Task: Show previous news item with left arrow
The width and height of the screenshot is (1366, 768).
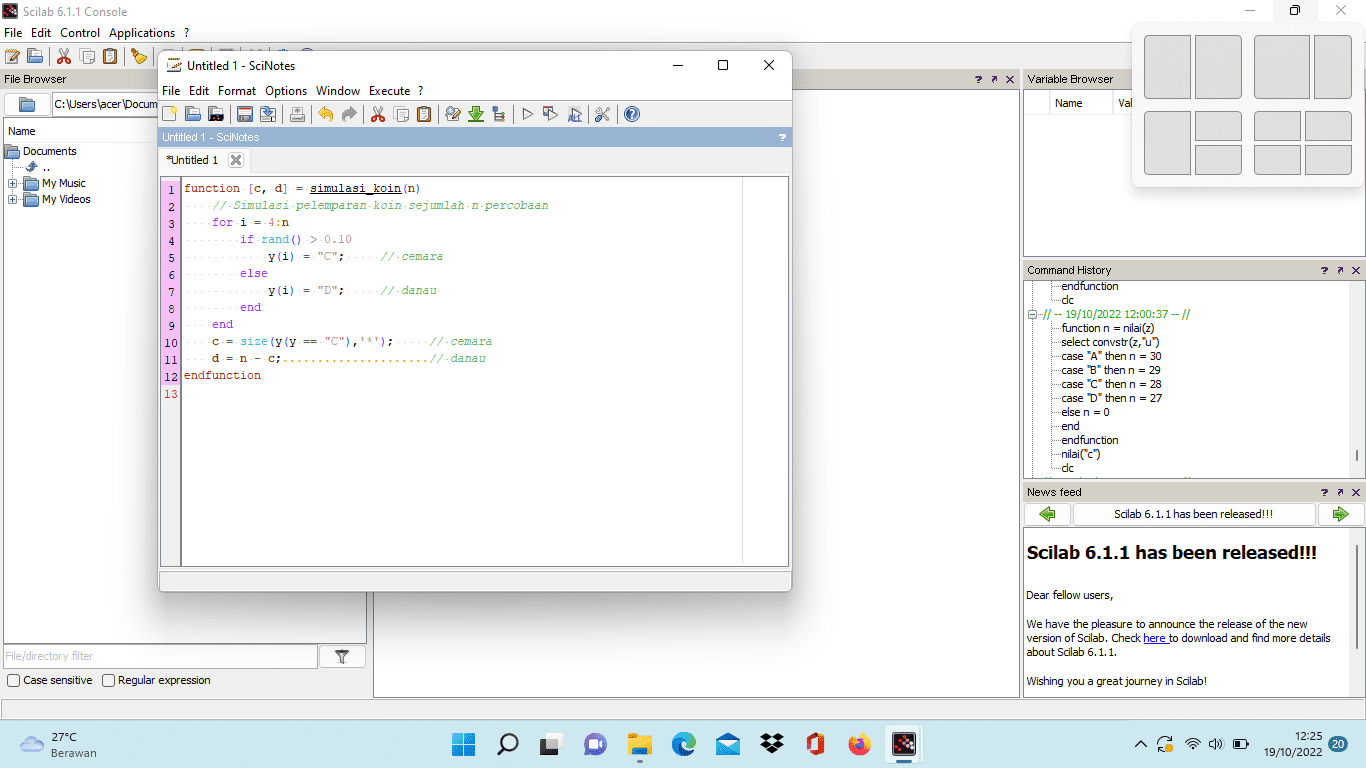Action: 1047,514
